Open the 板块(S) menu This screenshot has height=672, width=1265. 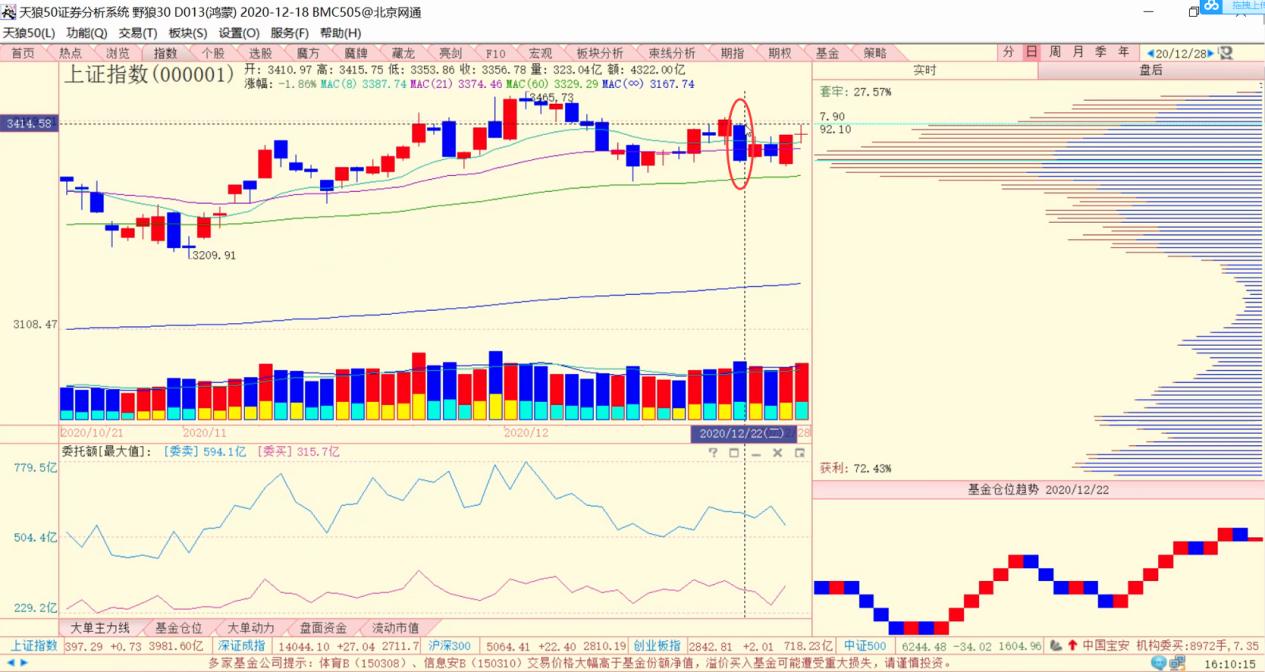click(188, 33)
